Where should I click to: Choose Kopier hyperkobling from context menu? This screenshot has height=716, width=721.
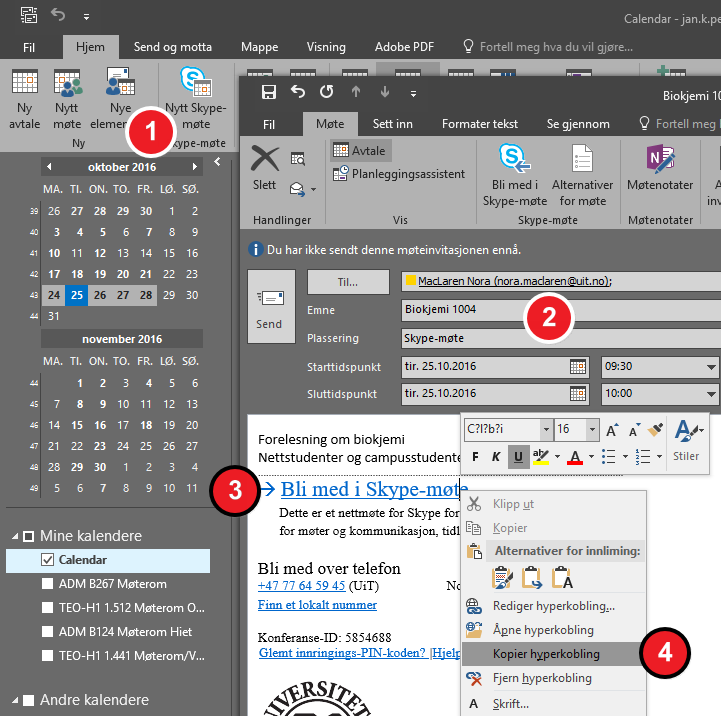546,654
